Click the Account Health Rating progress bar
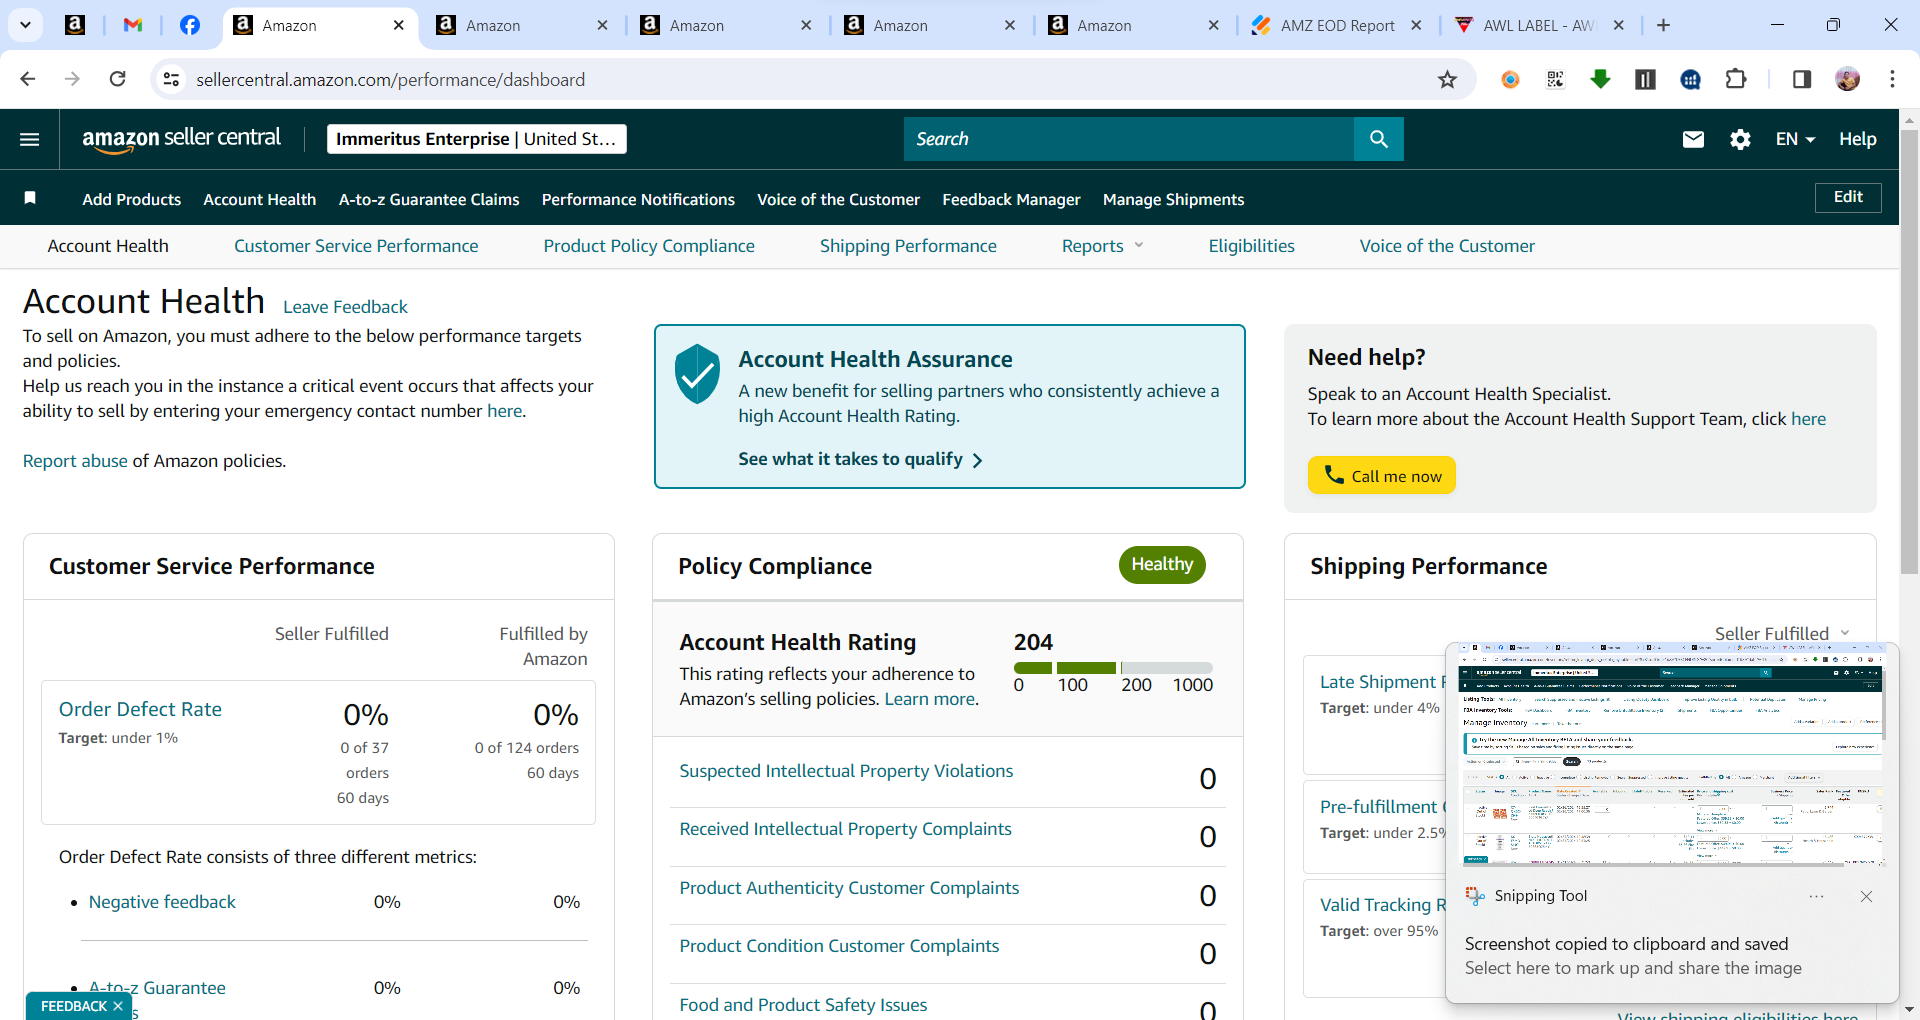The width and height of the screenshot is (1920, 1020). pos(1113,667)
